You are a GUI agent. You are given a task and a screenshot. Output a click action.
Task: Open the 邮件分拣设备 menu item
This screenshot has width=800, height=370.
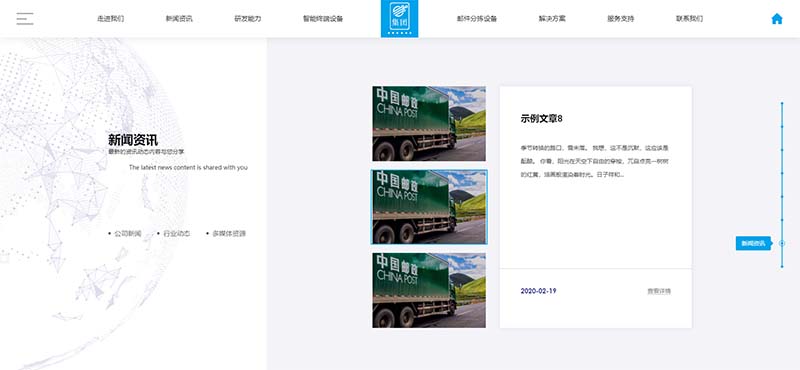click(x=477, y=19)
